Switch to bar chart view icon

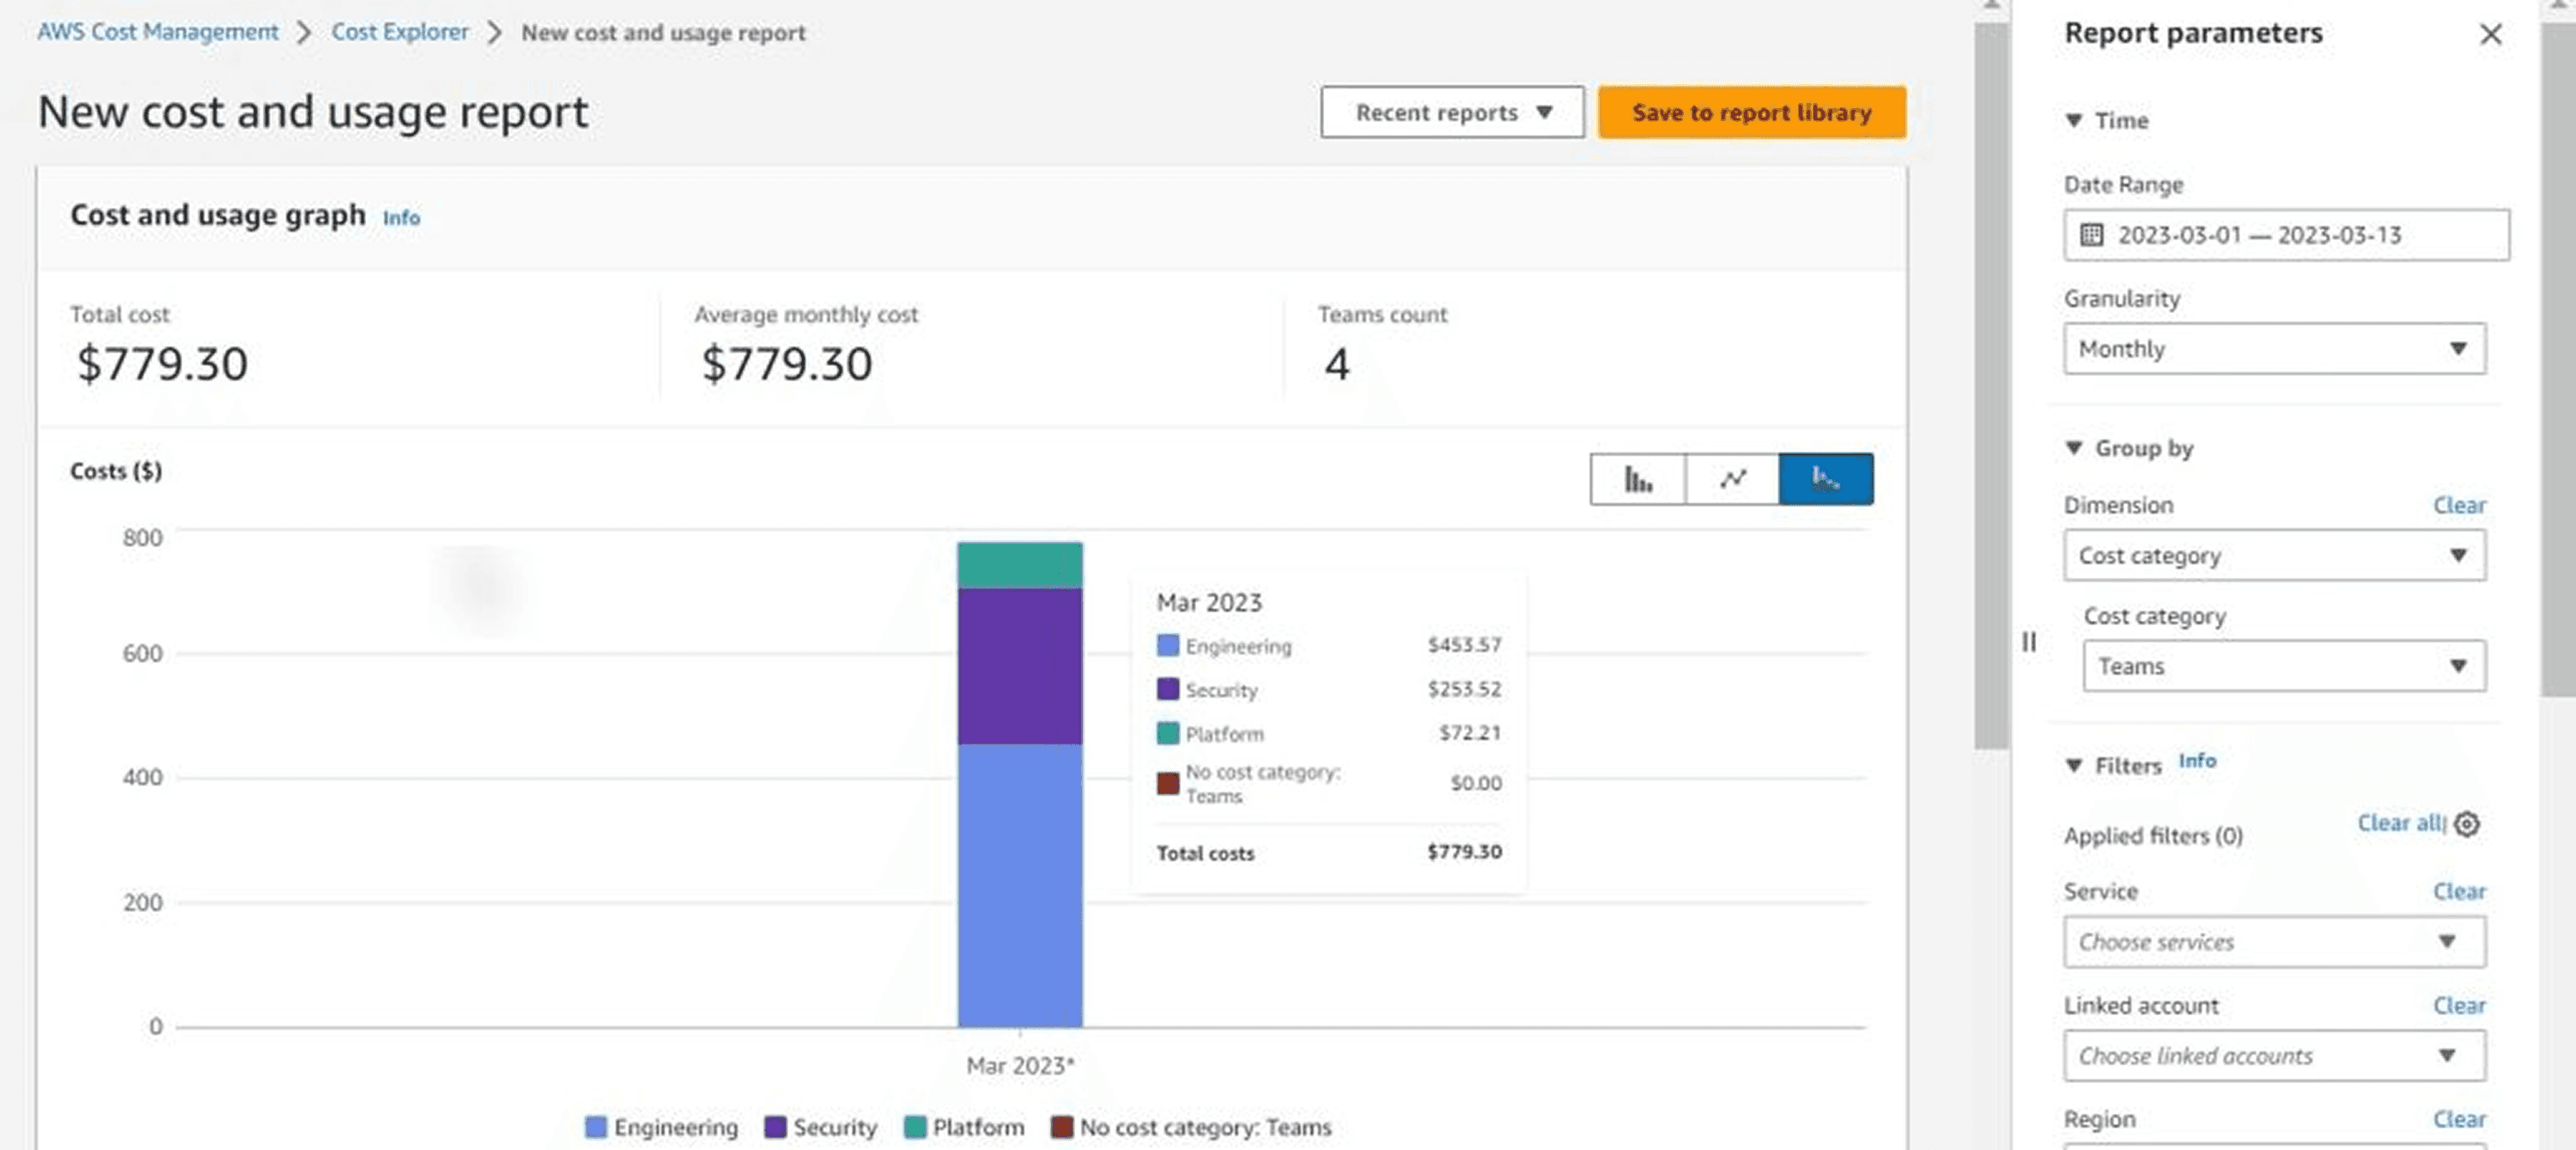coord(1637,480)
